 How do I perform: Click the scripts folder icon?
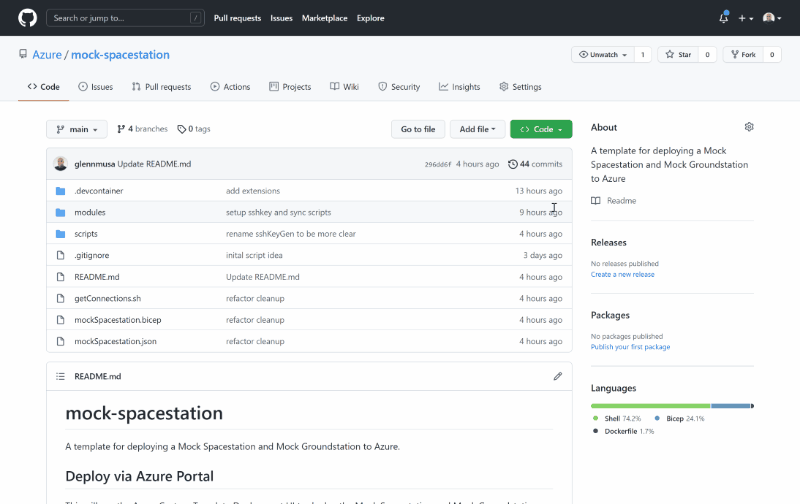[x=60, y=234]
